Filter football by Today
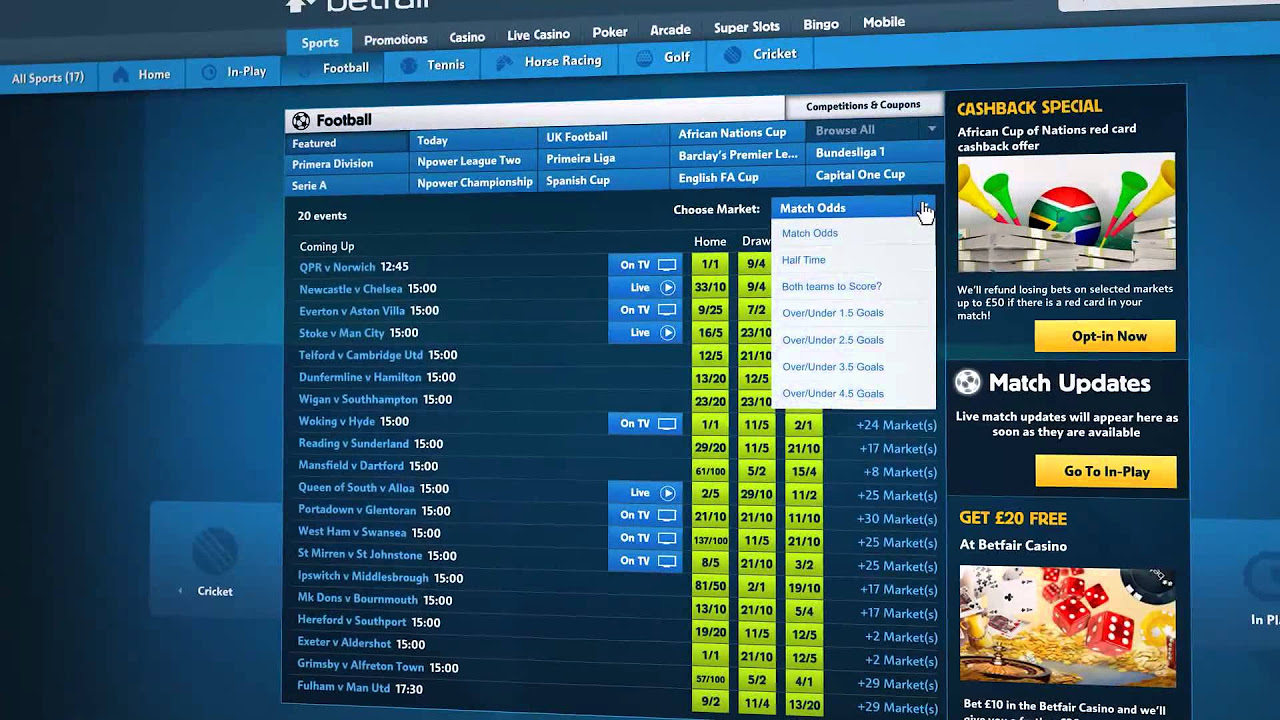The height and width of the screenshot is (720, 1280). coord(474,140)
